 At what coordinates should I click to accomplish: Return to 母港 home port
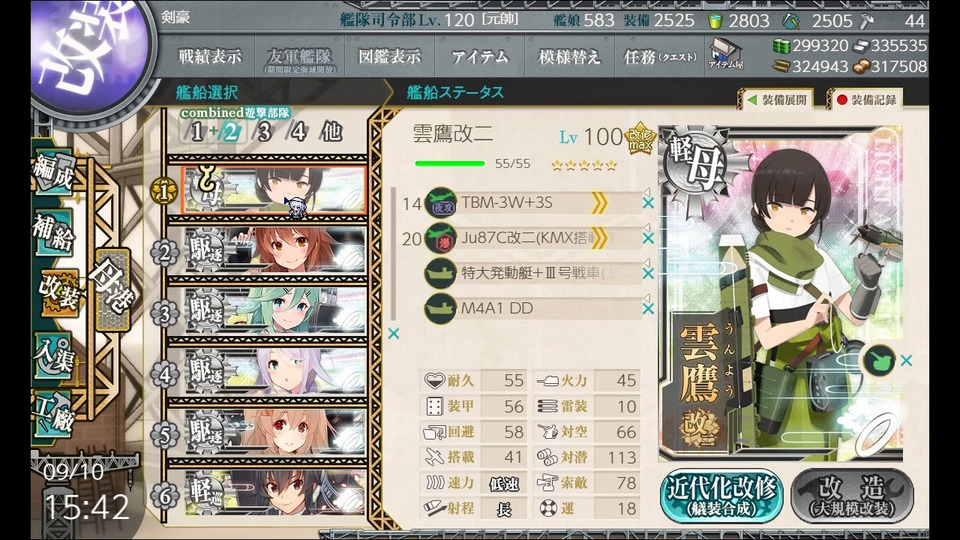(x=112, y=290)
